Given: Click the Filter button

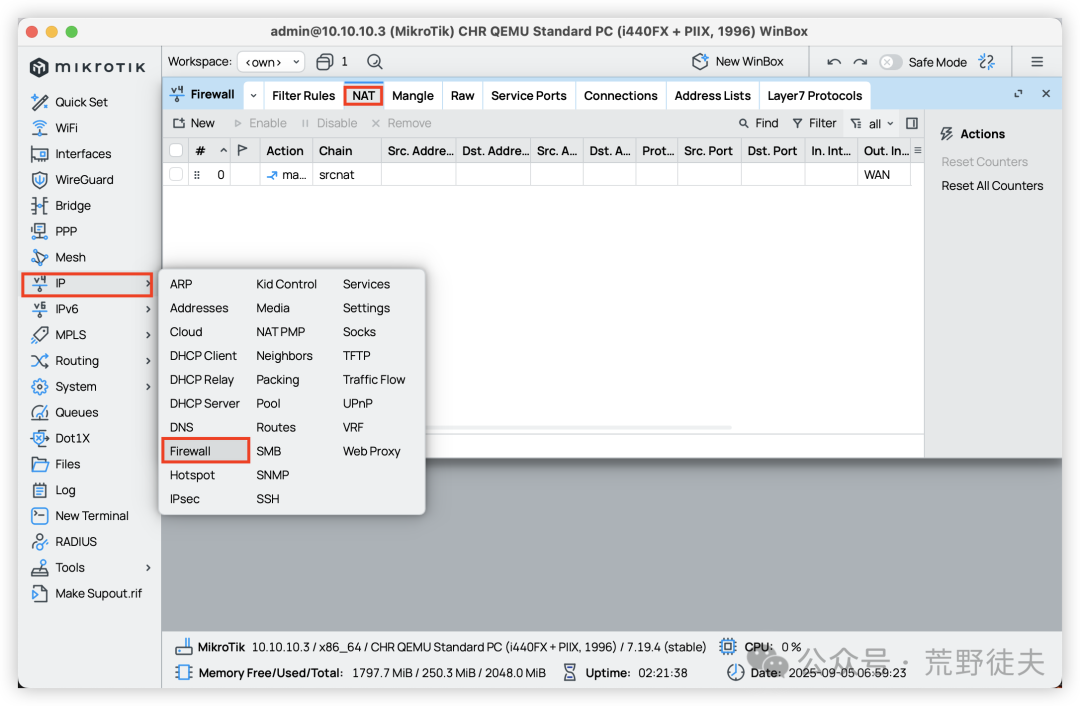Looking at the screenshot, I should point(814,123).
